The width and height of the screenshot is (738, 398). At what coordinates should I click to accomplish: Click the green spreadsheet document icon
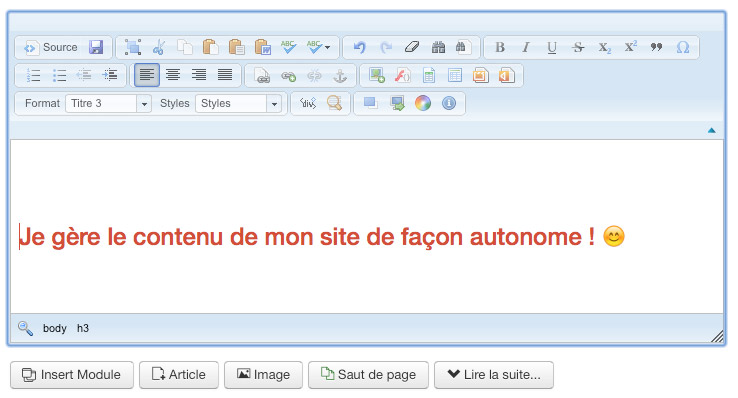[429, 75]
